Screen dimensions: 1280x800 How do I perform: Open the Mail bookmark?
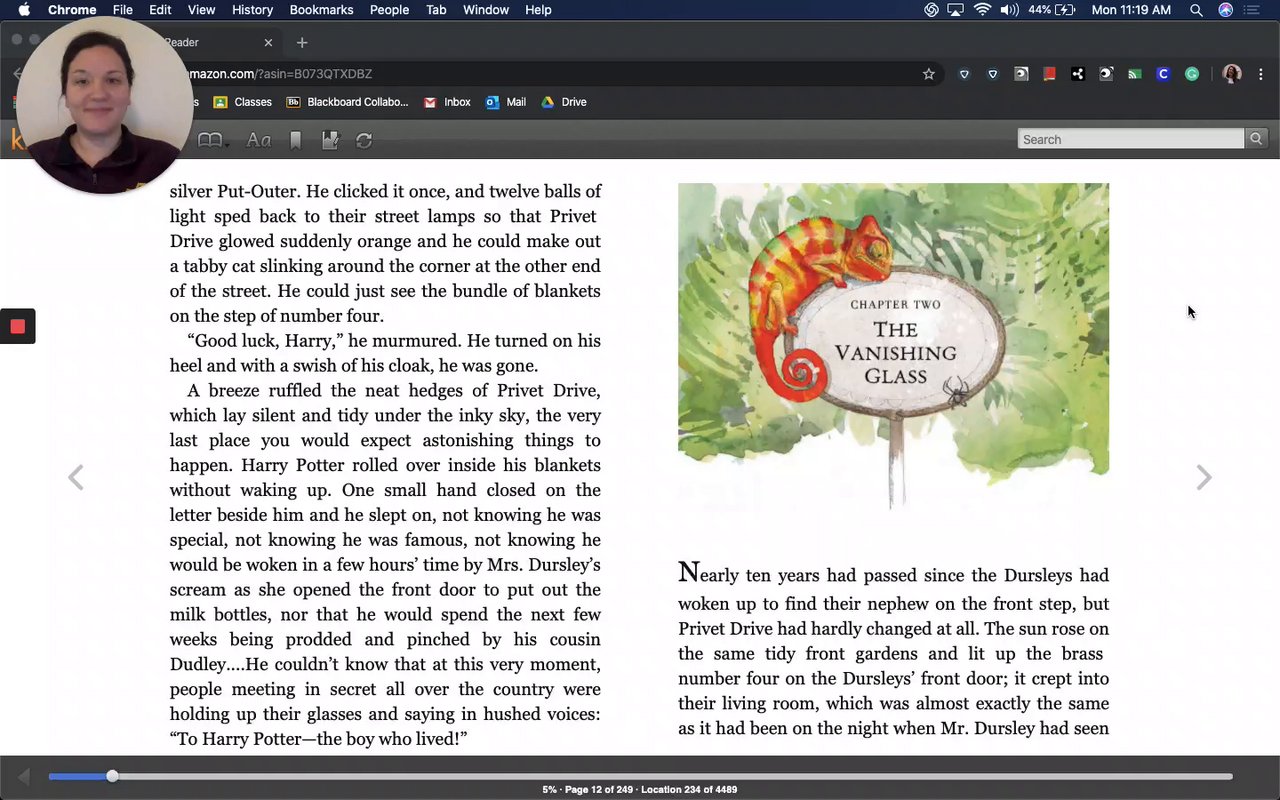(x=506, y=102)
